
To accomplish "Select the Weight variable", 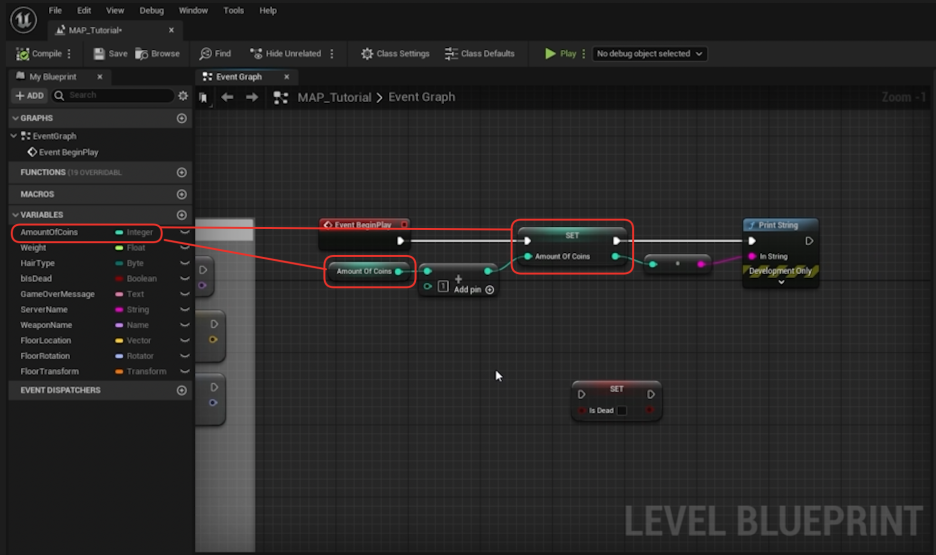I will [33, 248].
